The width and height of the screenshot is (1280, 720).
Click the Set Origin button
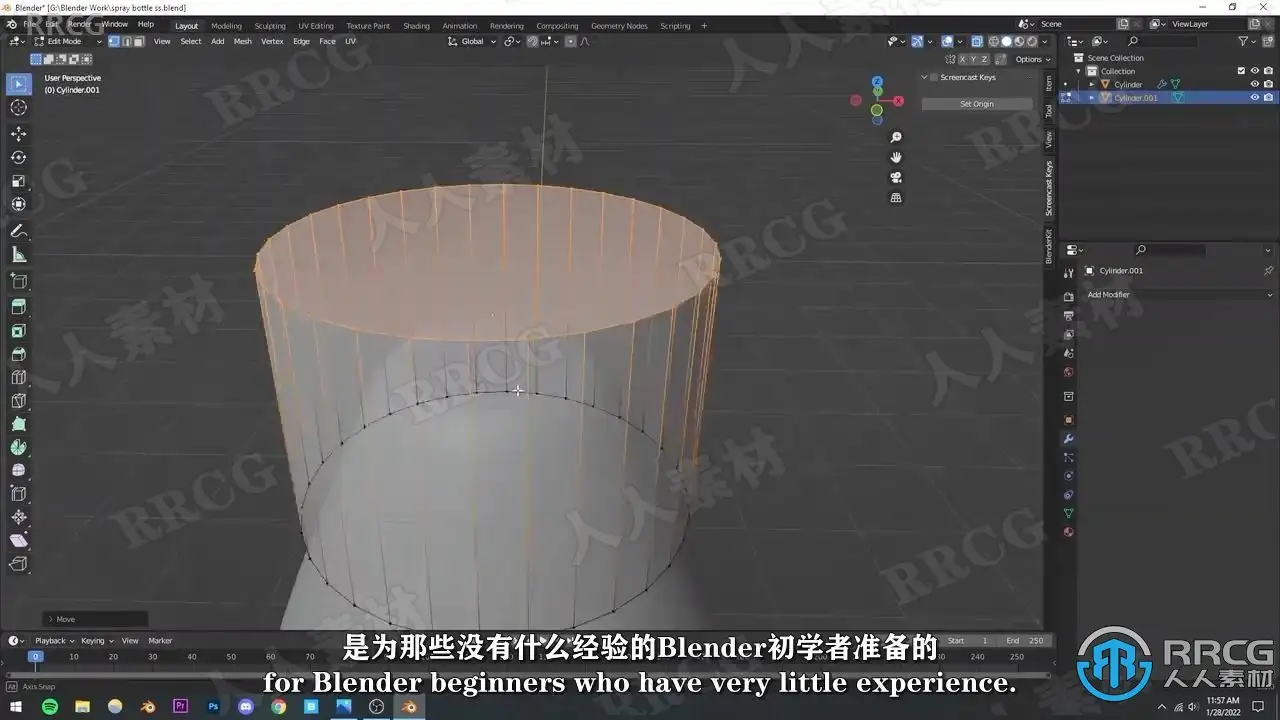(x=977, y=104)
